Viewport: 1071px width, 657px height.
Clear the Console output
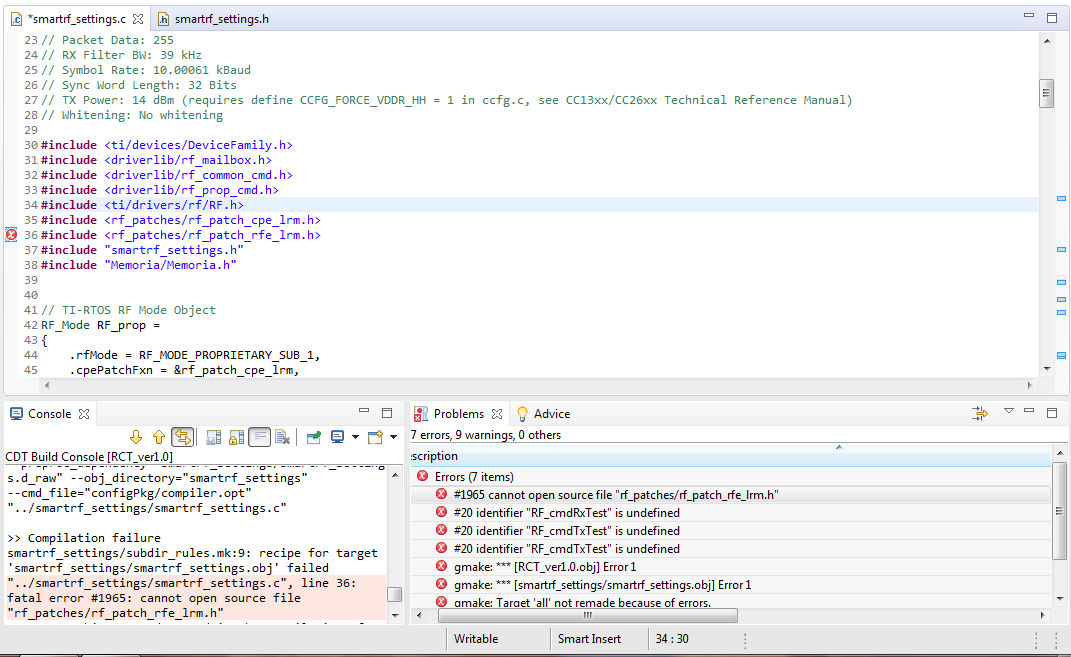point(282,437)
